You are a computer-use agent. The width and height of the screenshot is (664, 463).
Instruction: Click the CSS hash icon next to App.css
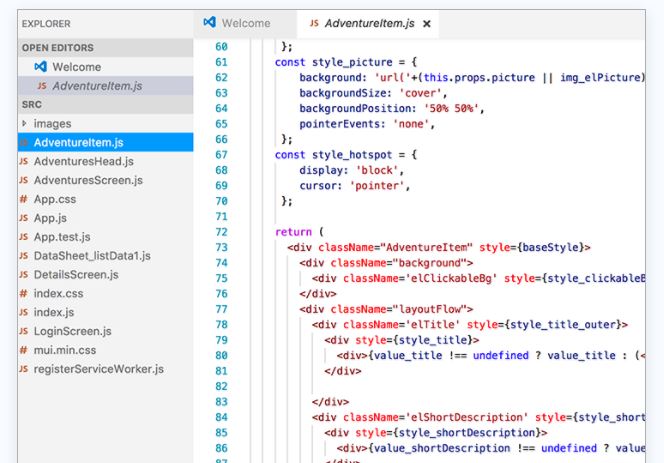pos(24,199)
